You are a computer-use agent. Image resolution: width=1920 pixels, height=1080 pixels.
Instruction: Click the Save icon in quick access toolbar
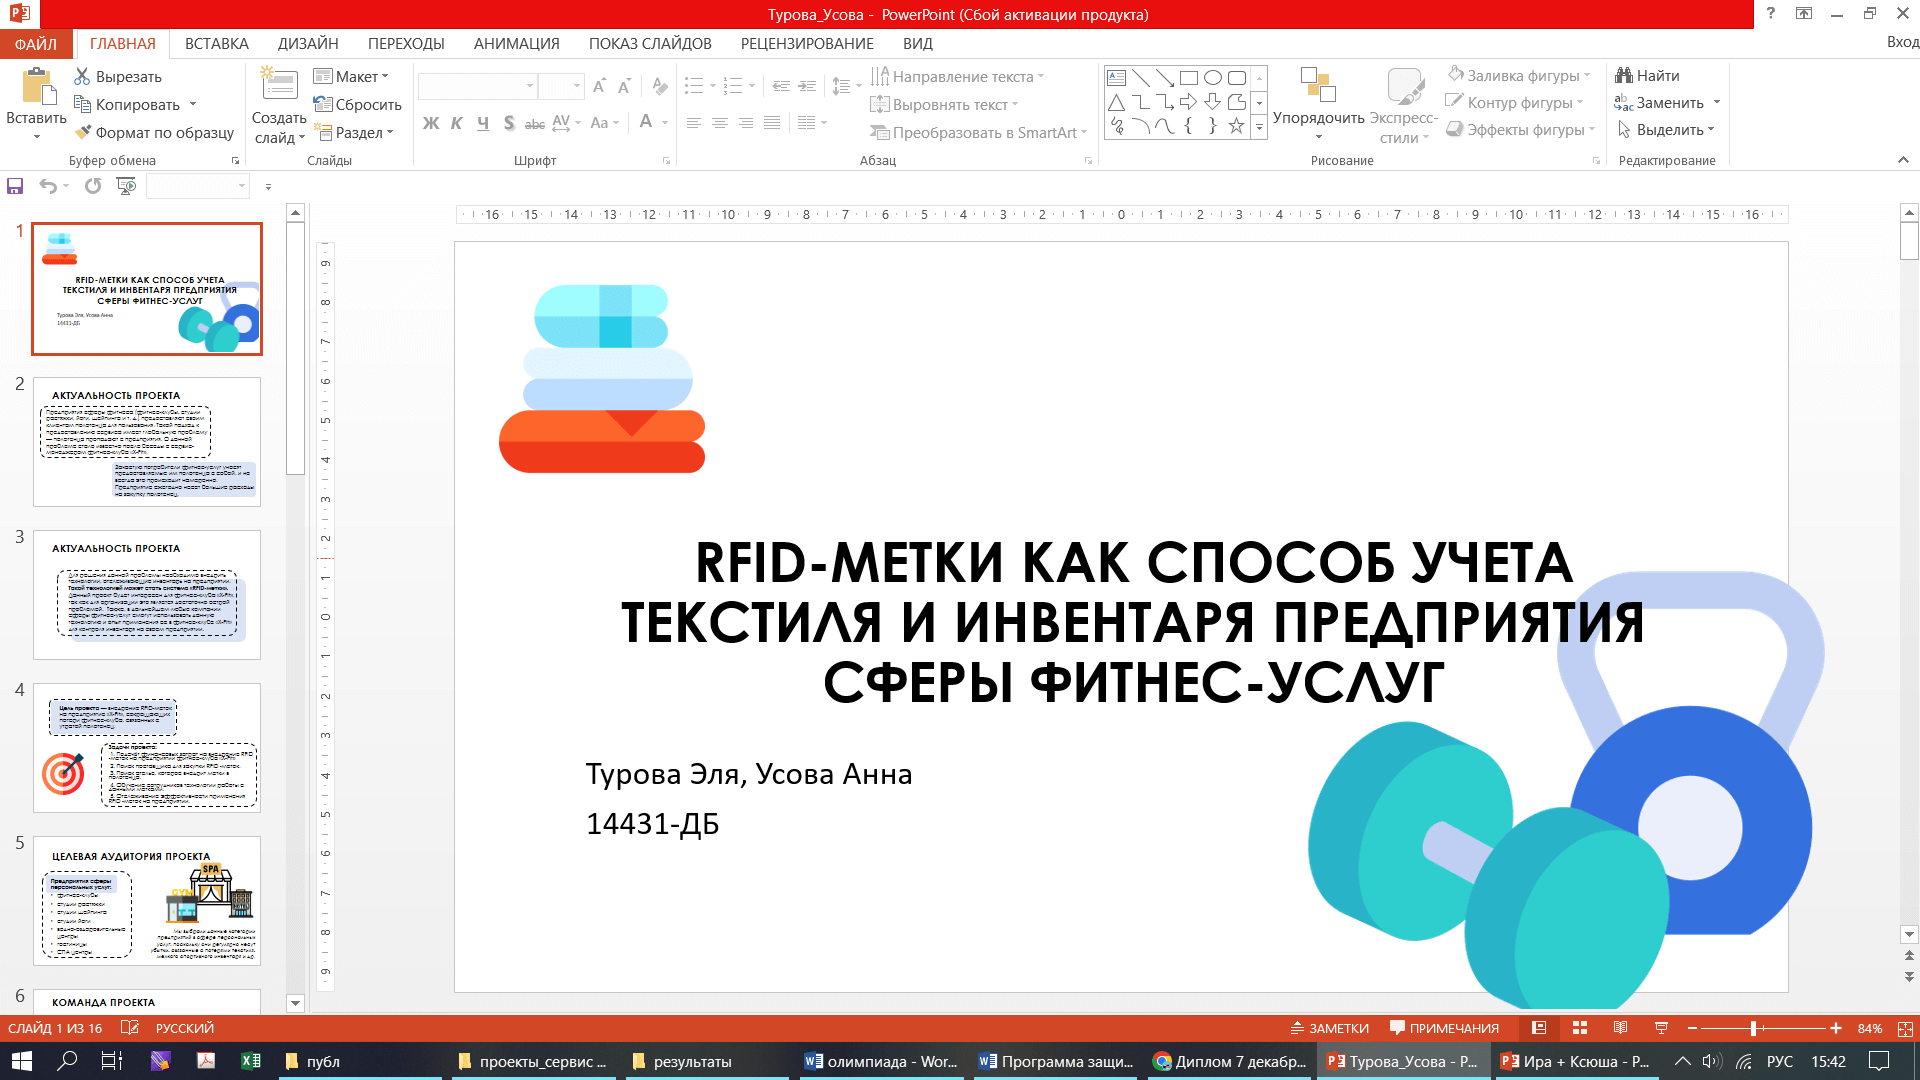tap(15, 186)
